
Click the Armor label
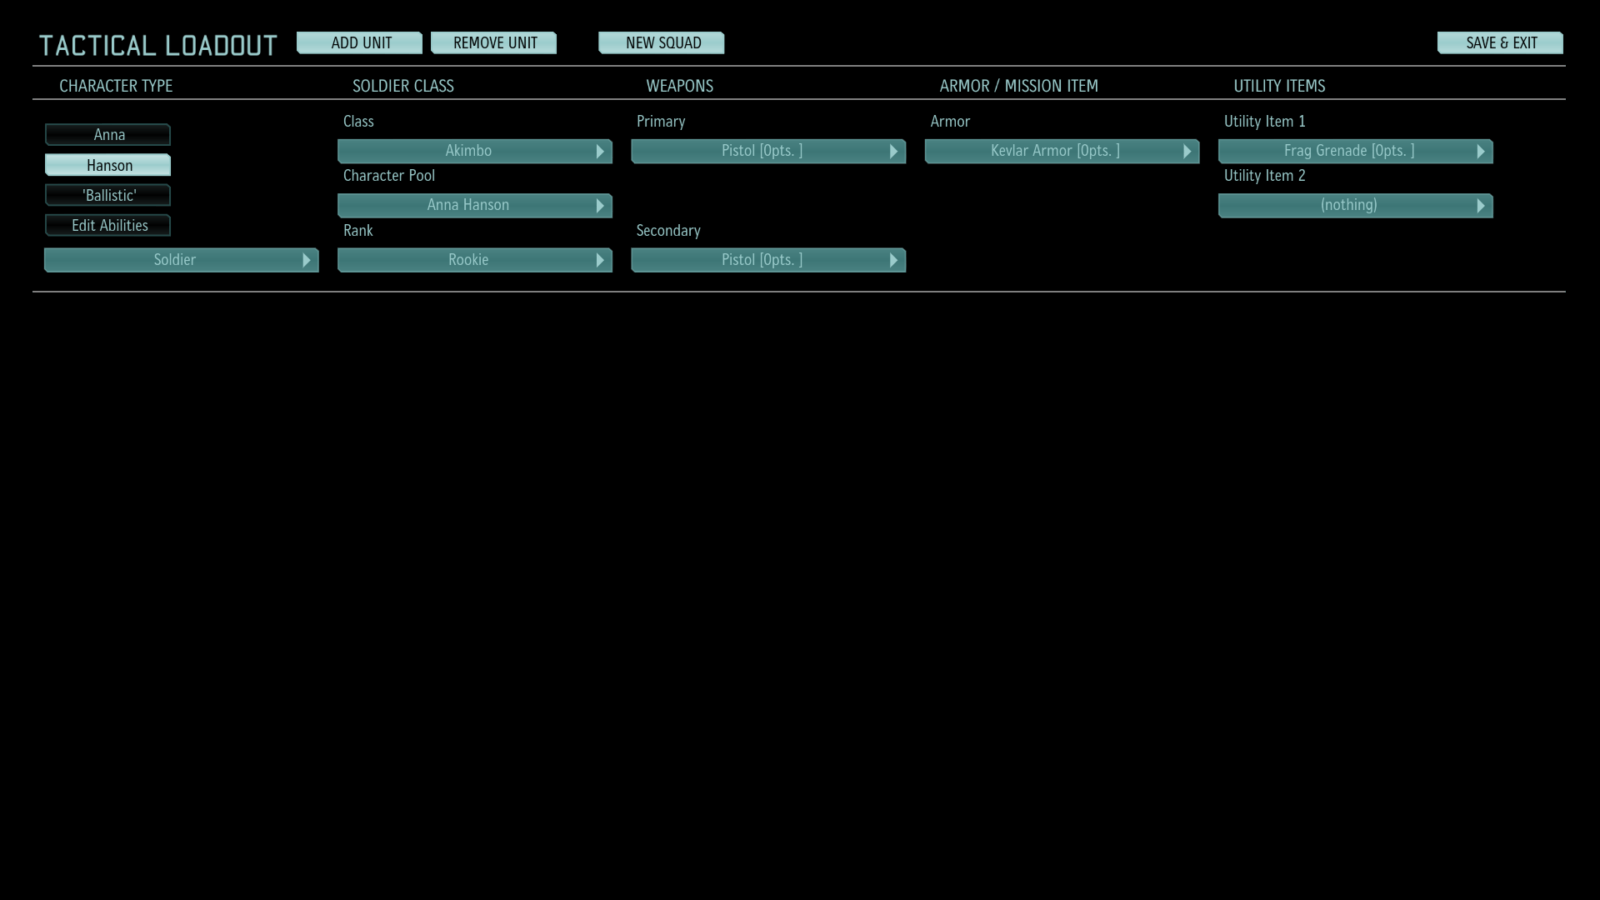pyautogui.click(x=950, y=121)
